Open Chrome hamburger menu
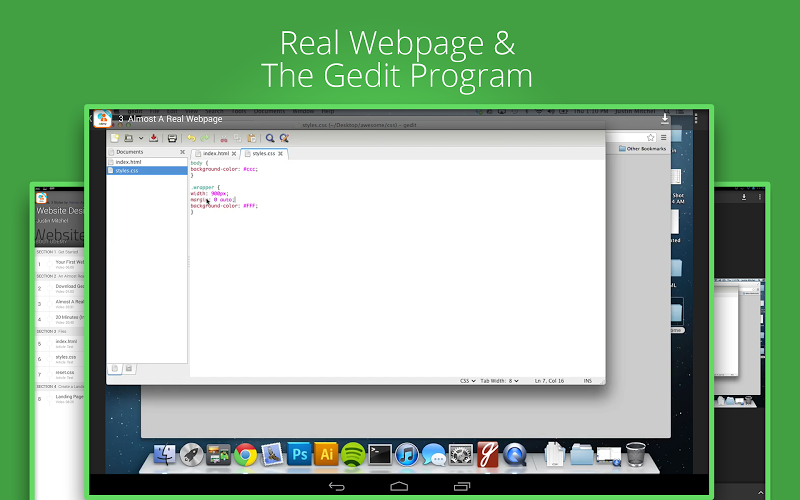This screenshot has height=500, width=800. (x=663, y=137)
